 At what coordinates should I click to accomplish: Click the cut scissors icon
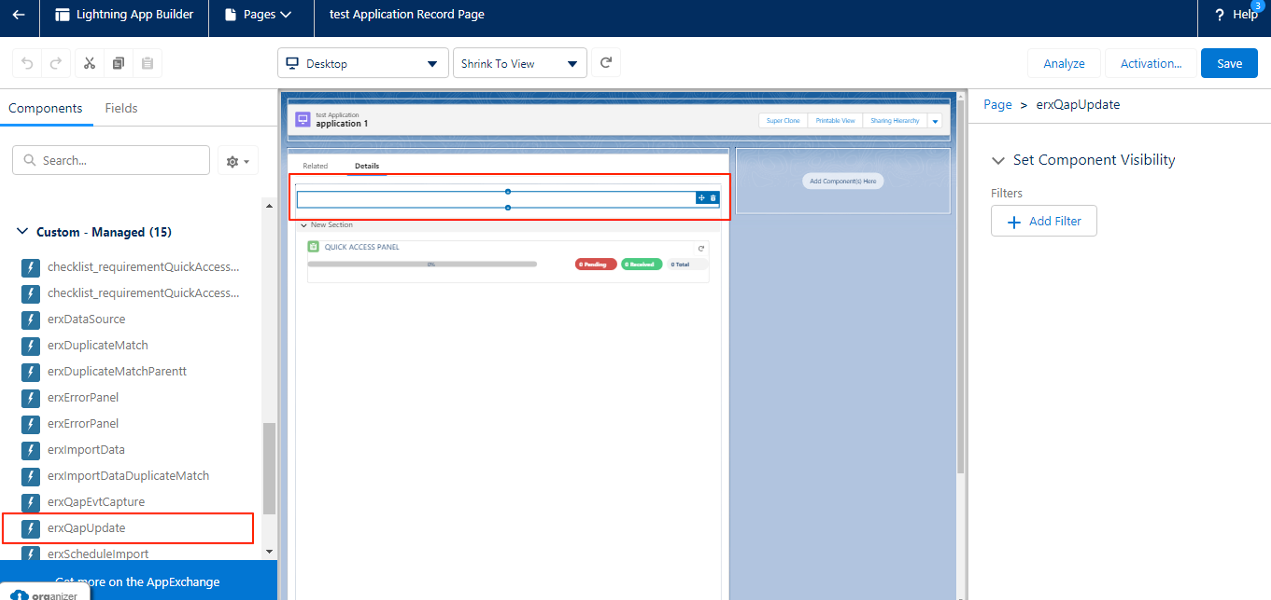[89, 63]
